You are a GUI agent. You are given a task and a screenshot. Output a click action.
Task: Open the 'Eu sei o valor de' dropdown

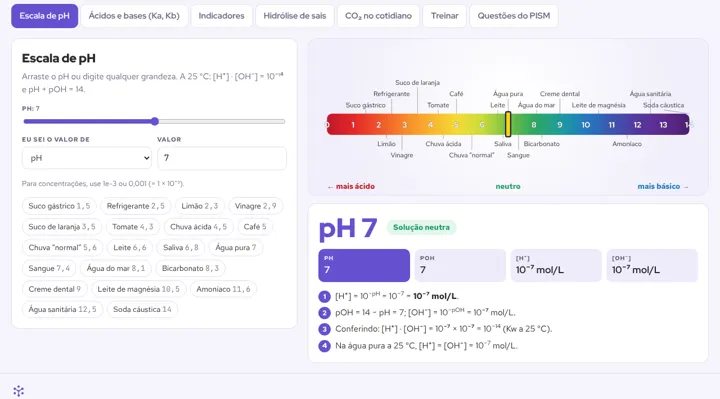pos(87,158)
